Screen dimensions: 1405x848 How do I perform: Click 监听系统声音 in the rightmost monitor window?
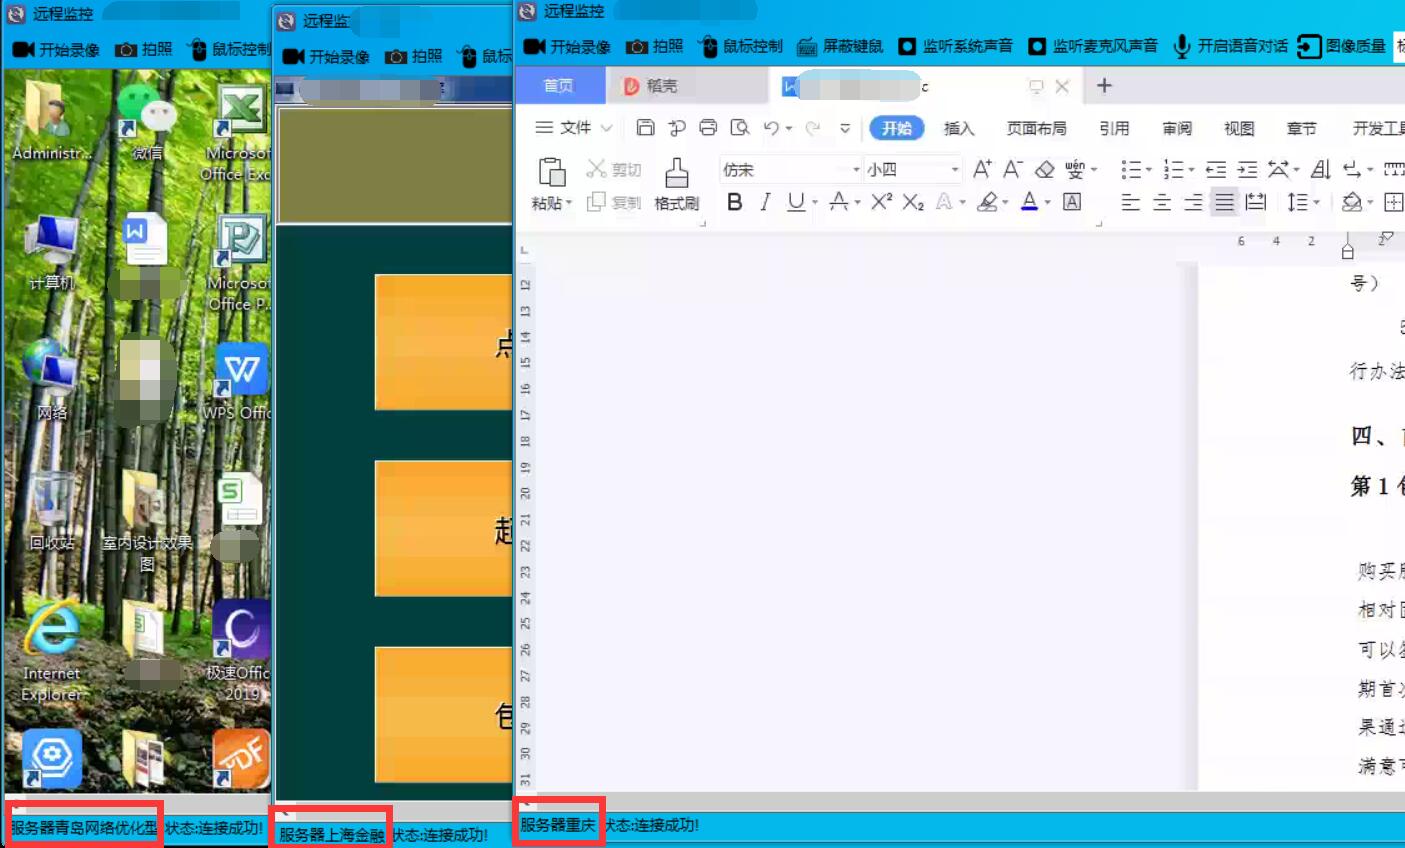956,46
